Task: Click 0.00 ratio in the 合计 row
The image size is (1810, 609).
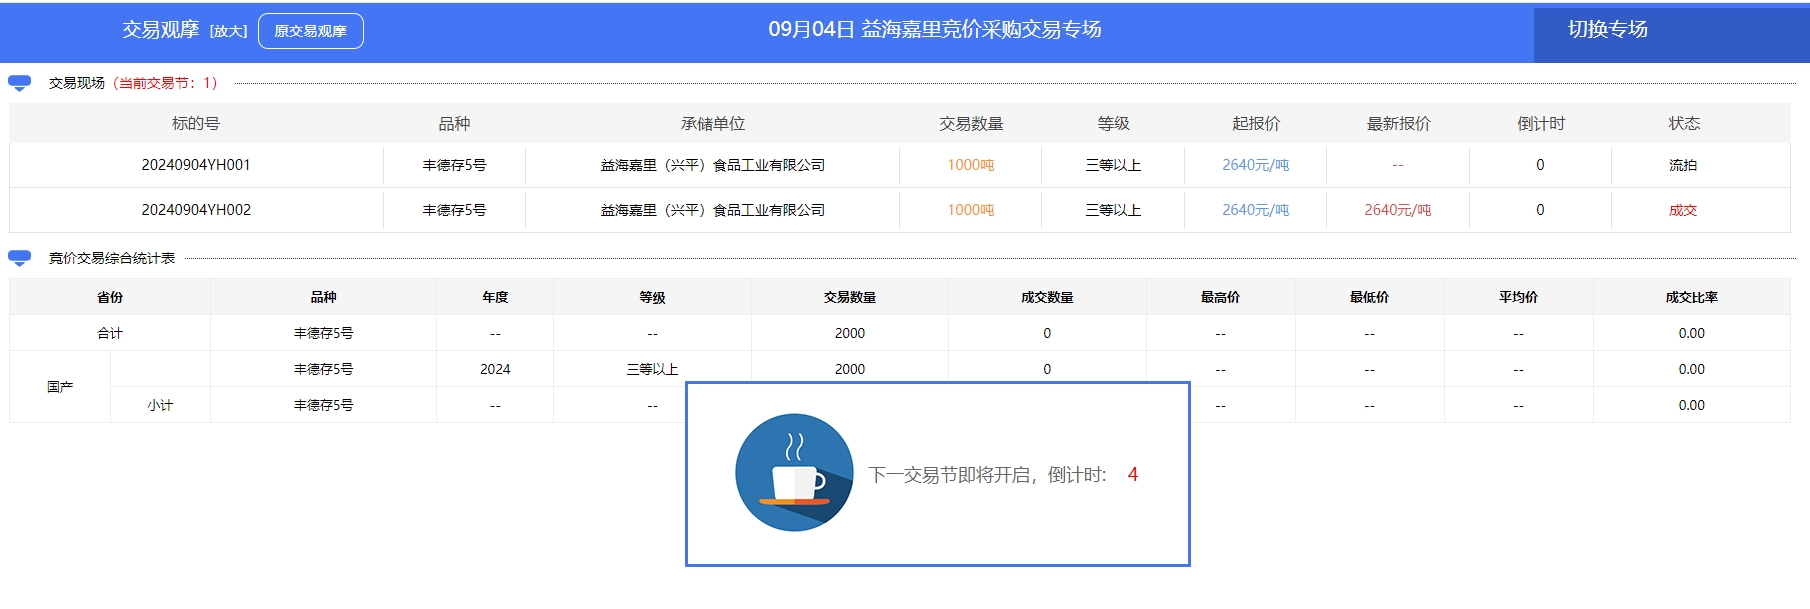Action: (x=1692, y=333)
